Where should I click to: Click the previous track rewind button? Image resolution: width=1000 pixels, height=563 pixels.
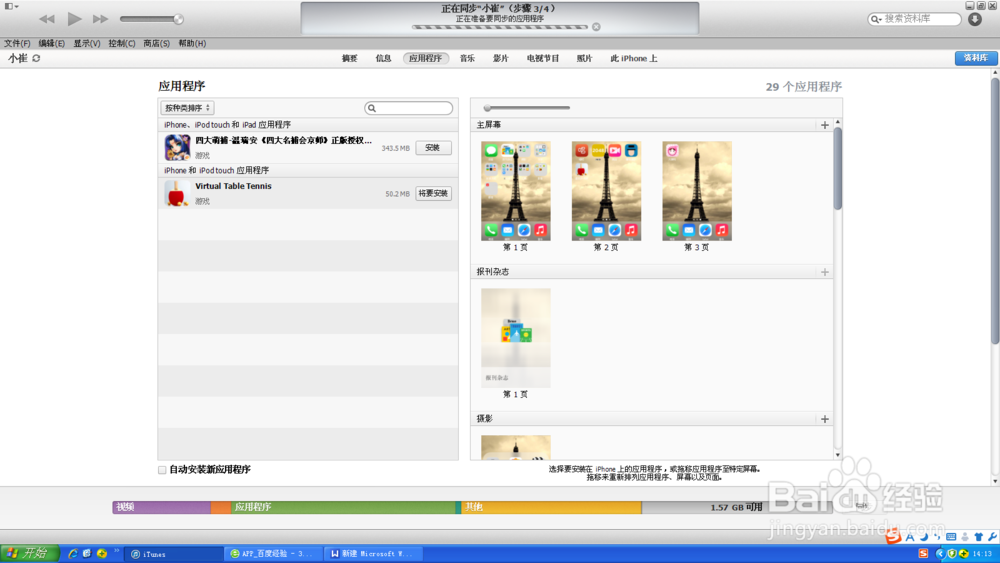(47, 19)
